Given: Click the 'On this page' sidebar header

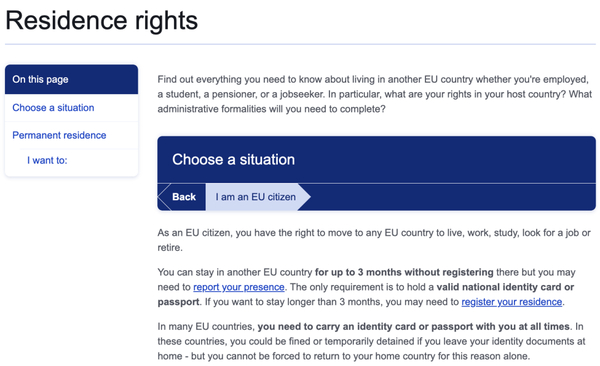Looking at the screenshot, I should (x=72, y=79).
